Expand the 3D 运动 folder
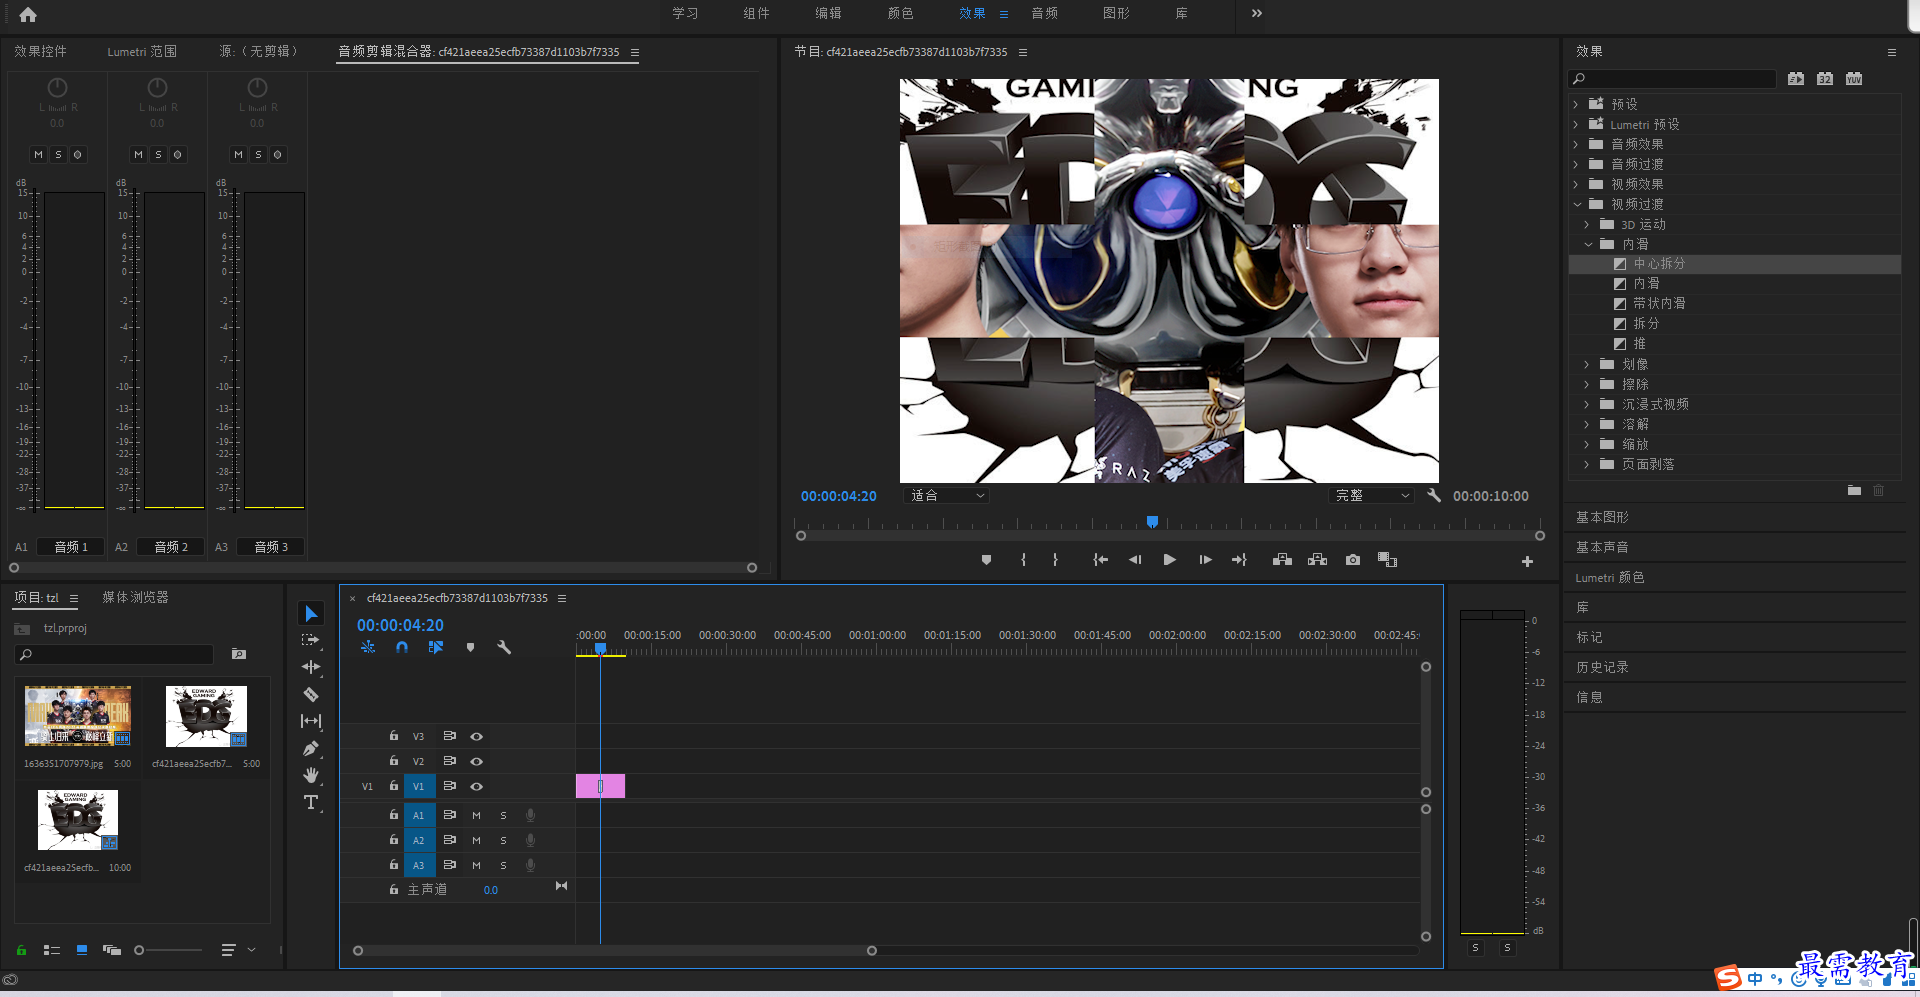 click(1587, 224)
